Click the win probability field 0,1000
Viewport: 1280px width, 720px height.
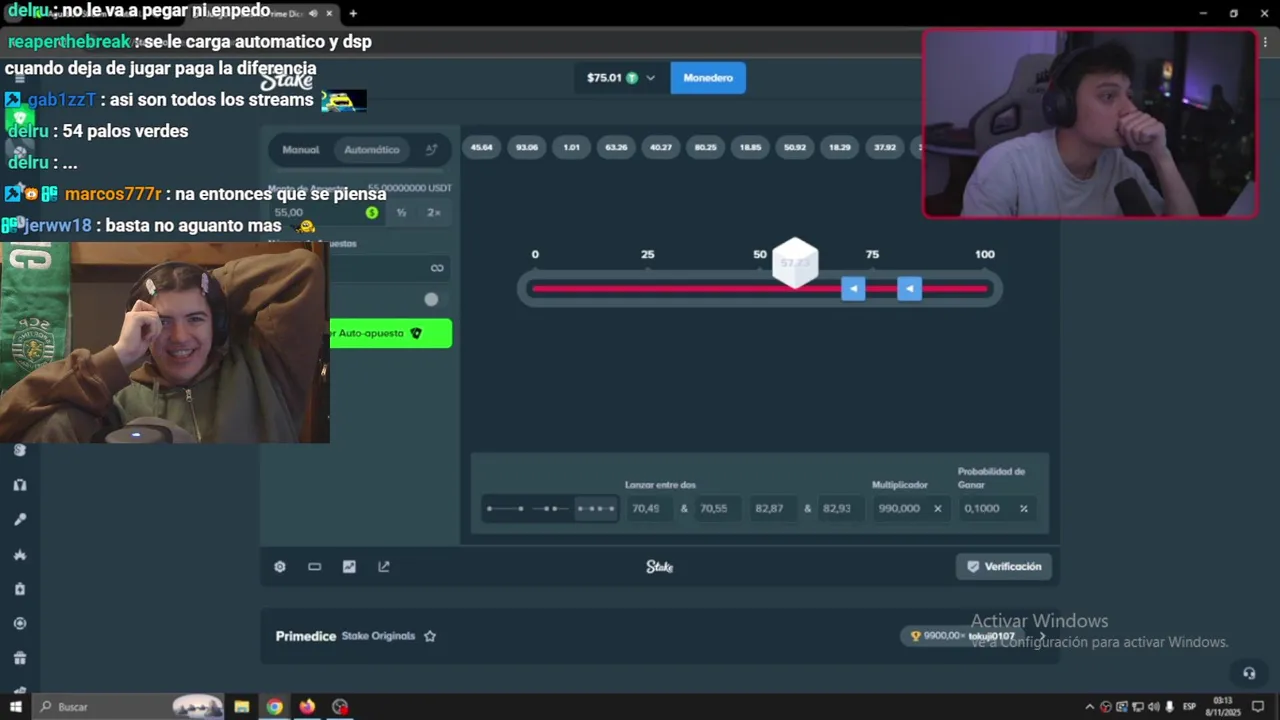click(x=996, y=508)
